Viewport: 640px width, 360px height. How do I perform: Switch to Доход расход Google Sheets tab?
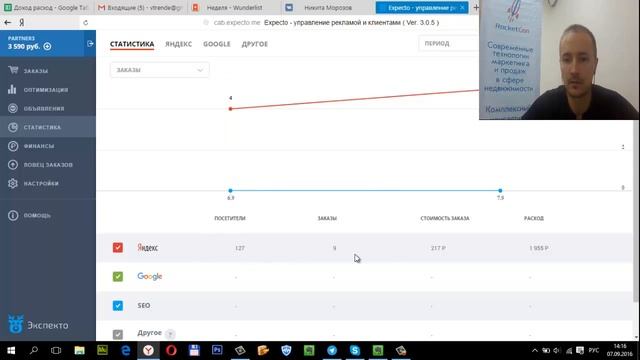[x=46, y=7]
